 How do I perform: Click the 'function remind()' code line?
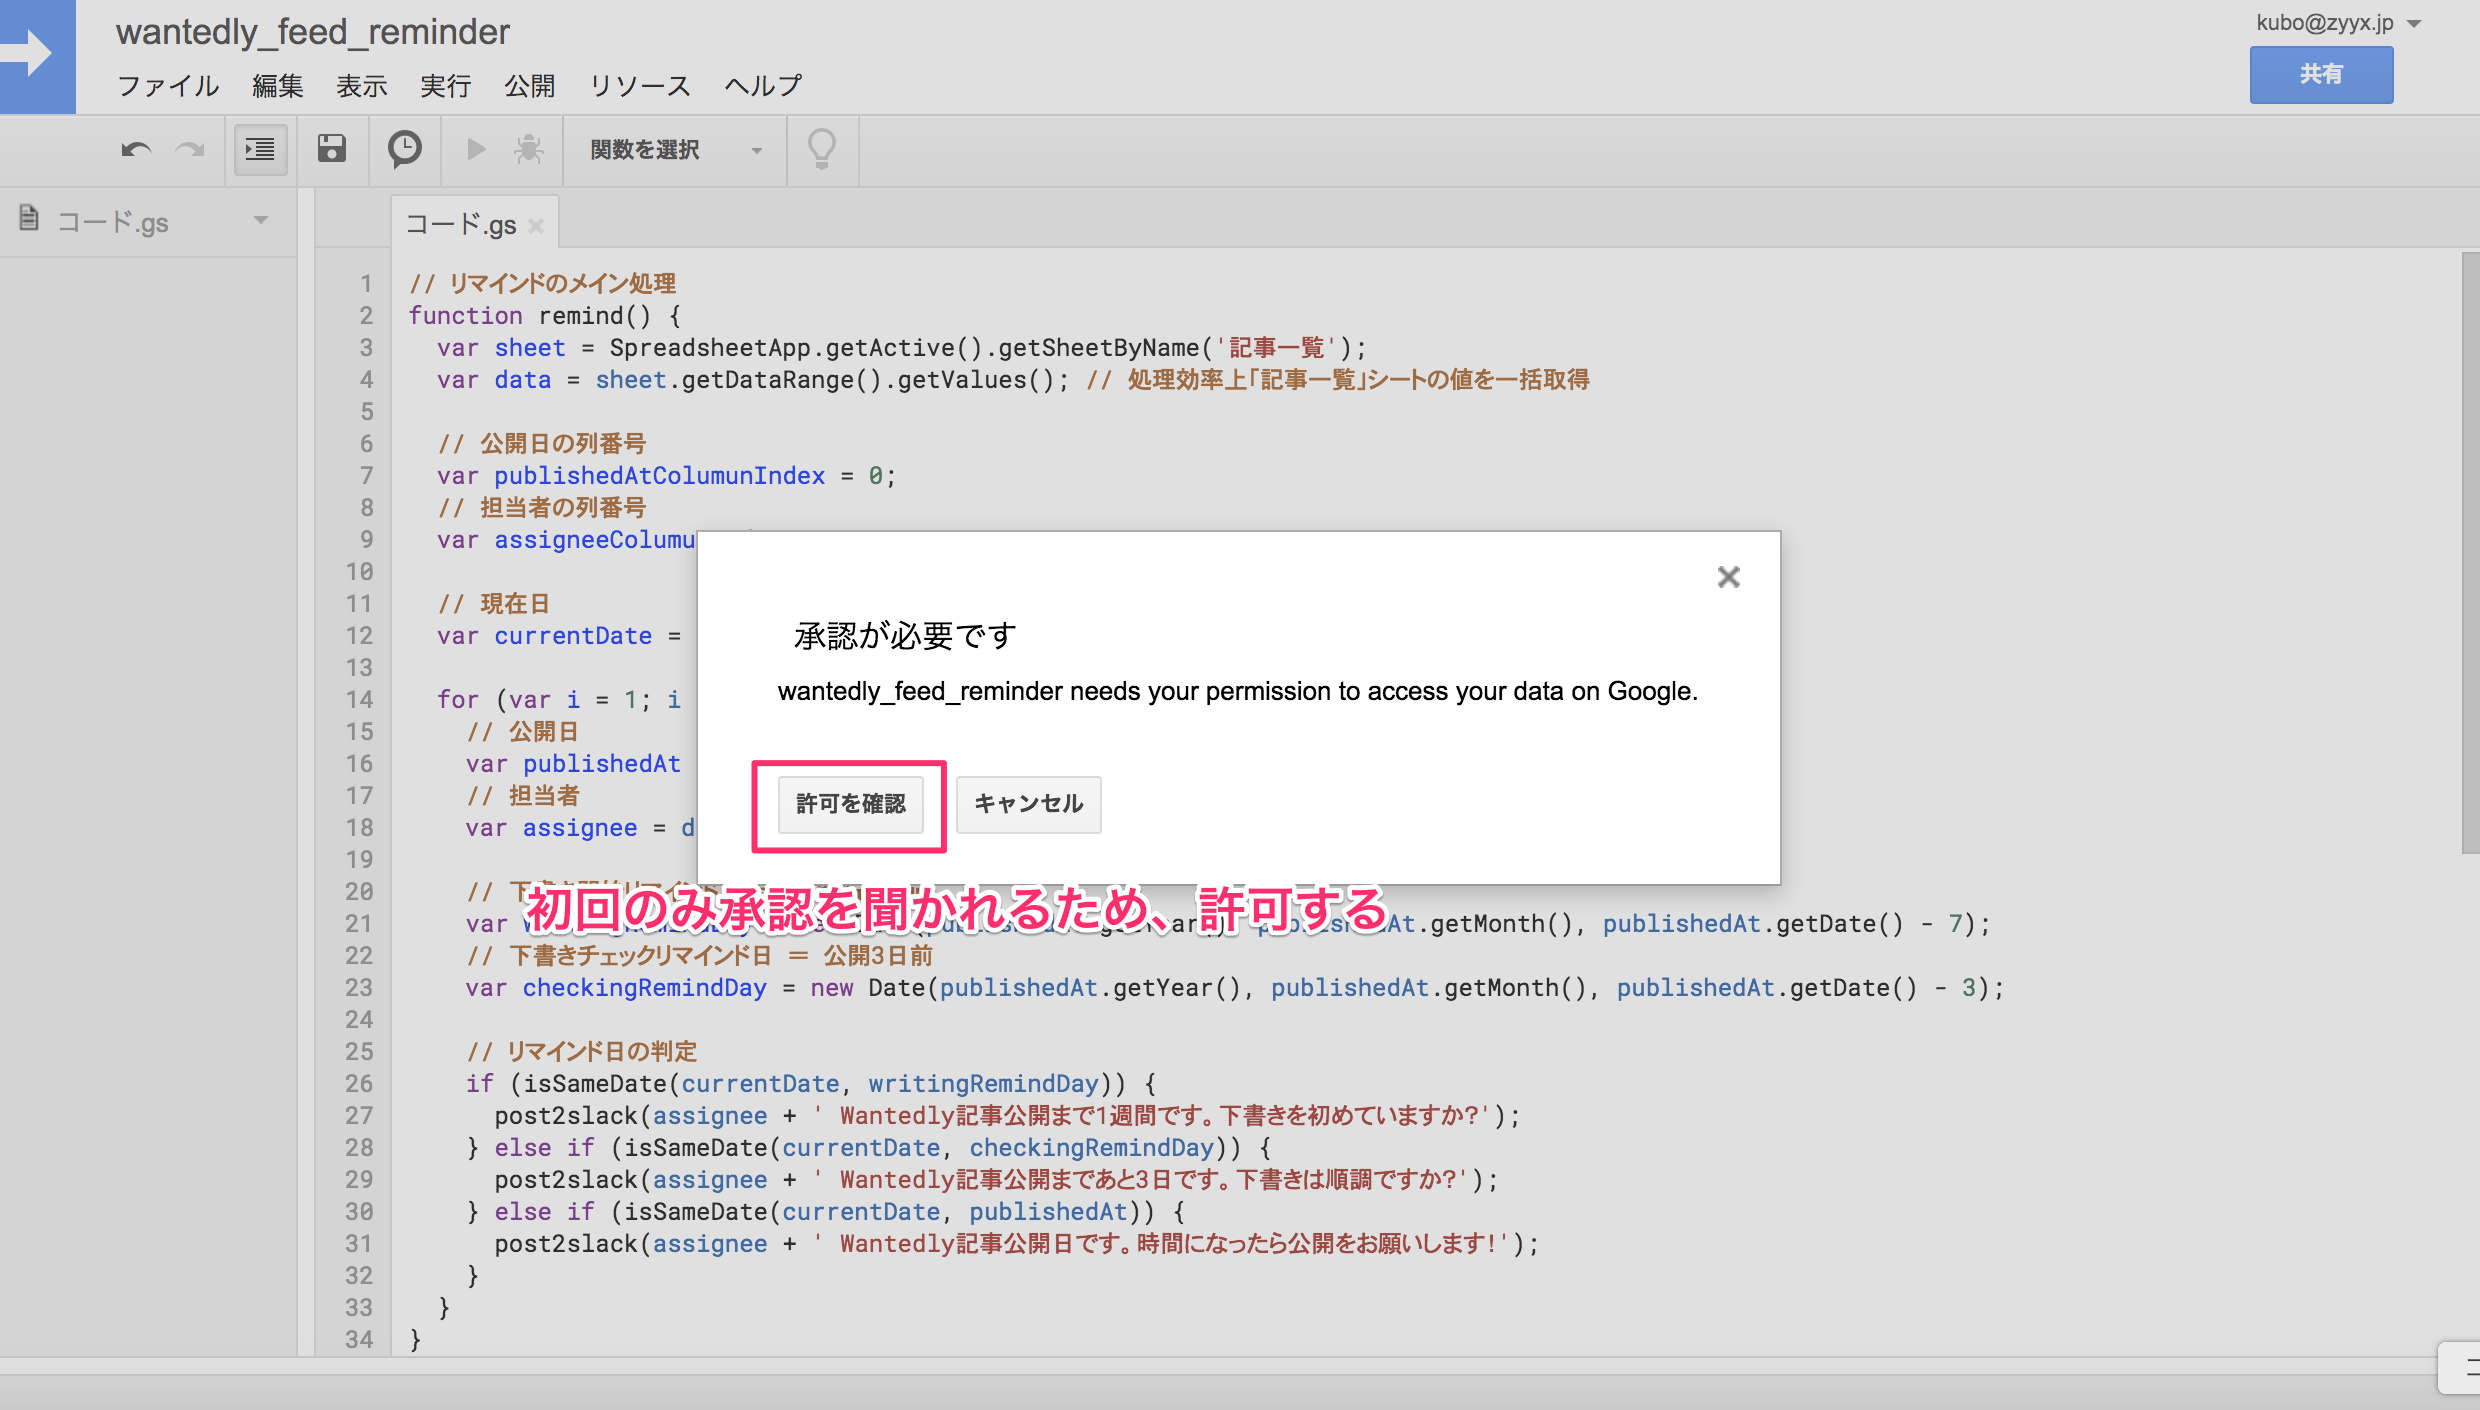545,315
